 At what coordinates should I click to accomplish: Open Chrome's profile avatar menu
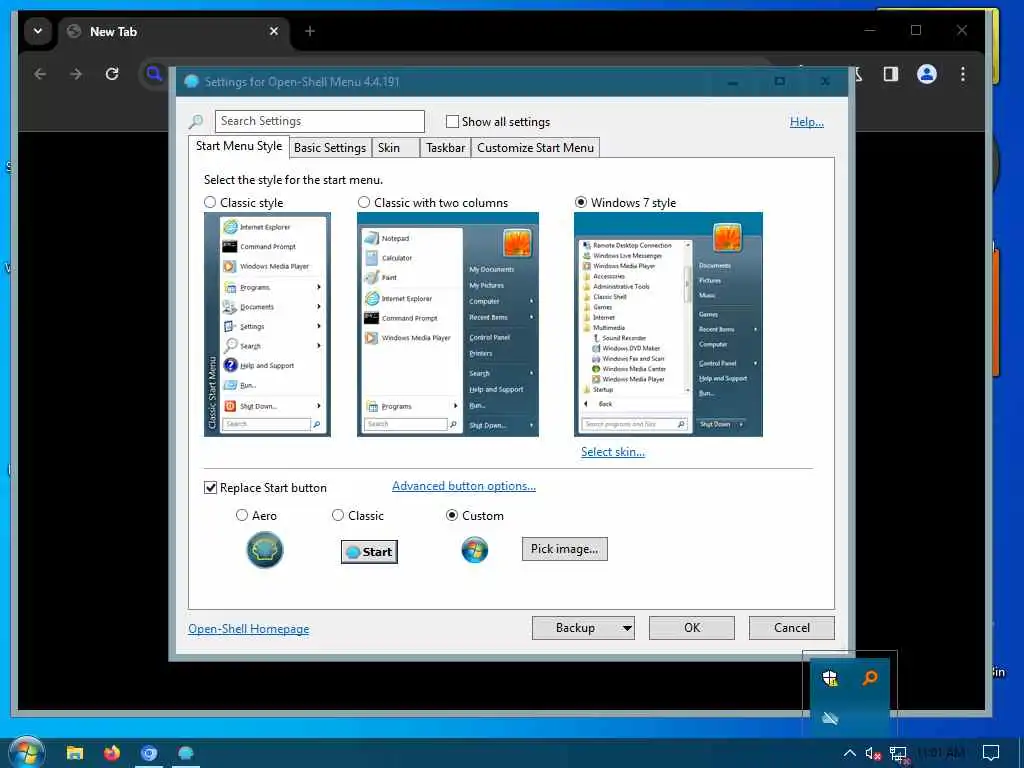[927, 74]
